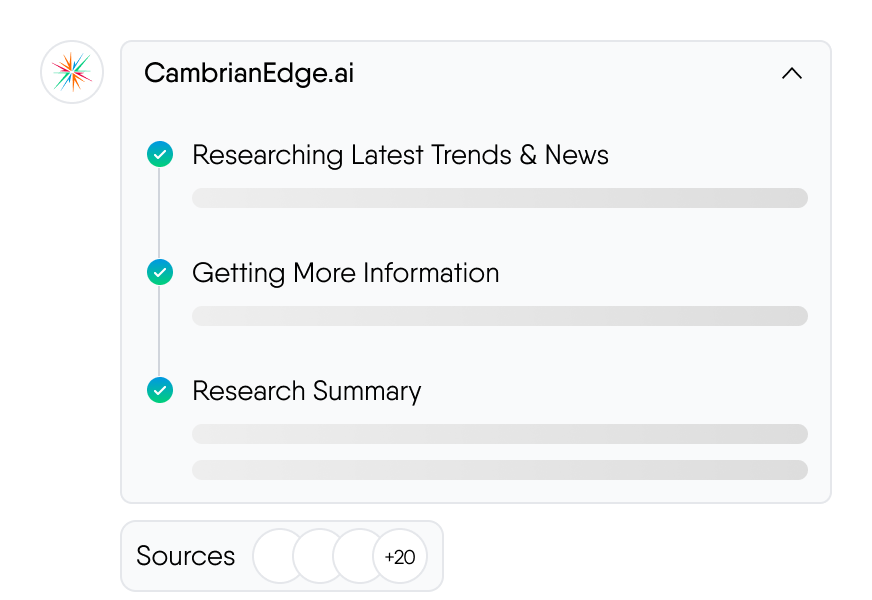Click the second source avatar circle
This screenshot has width=872, height=600.
[x=318, y=556]
